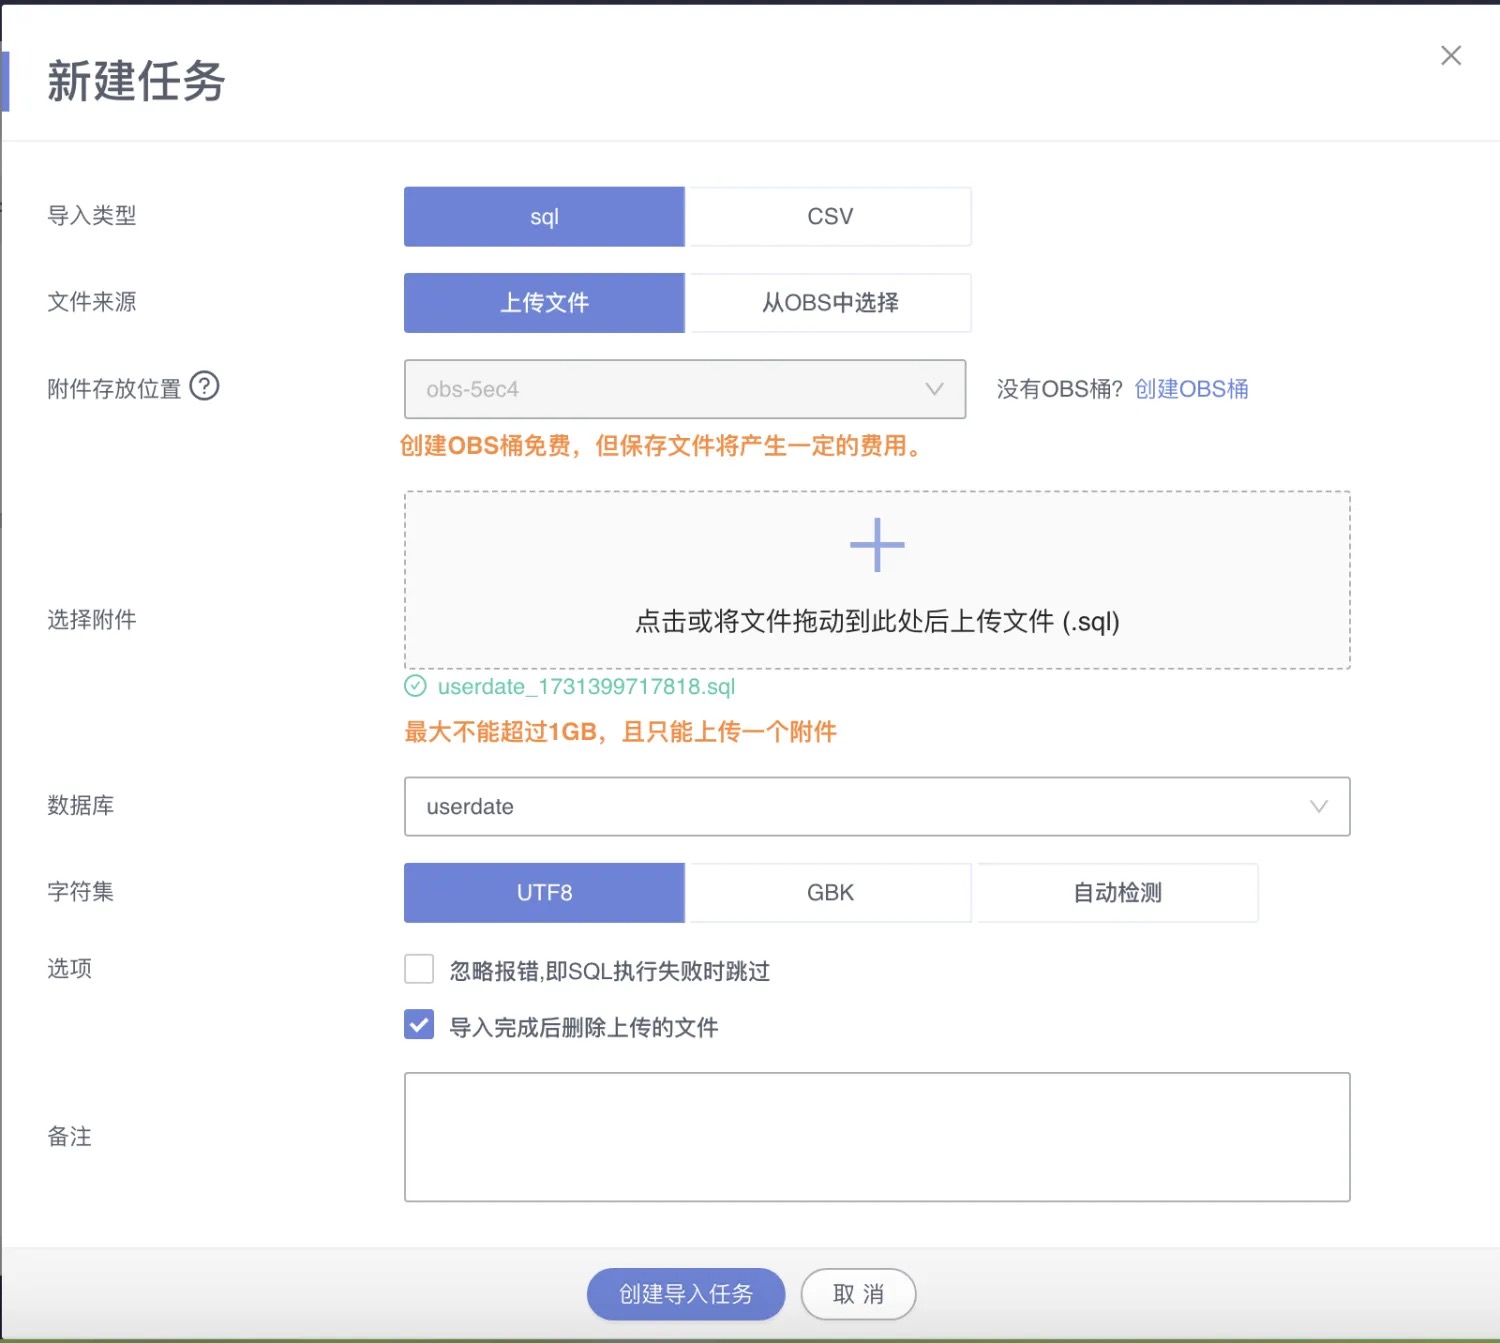Choose 从OBS中选择 as file source
The height and width of the screenshot is (1343, 1500).
click(x=830, y=302)
